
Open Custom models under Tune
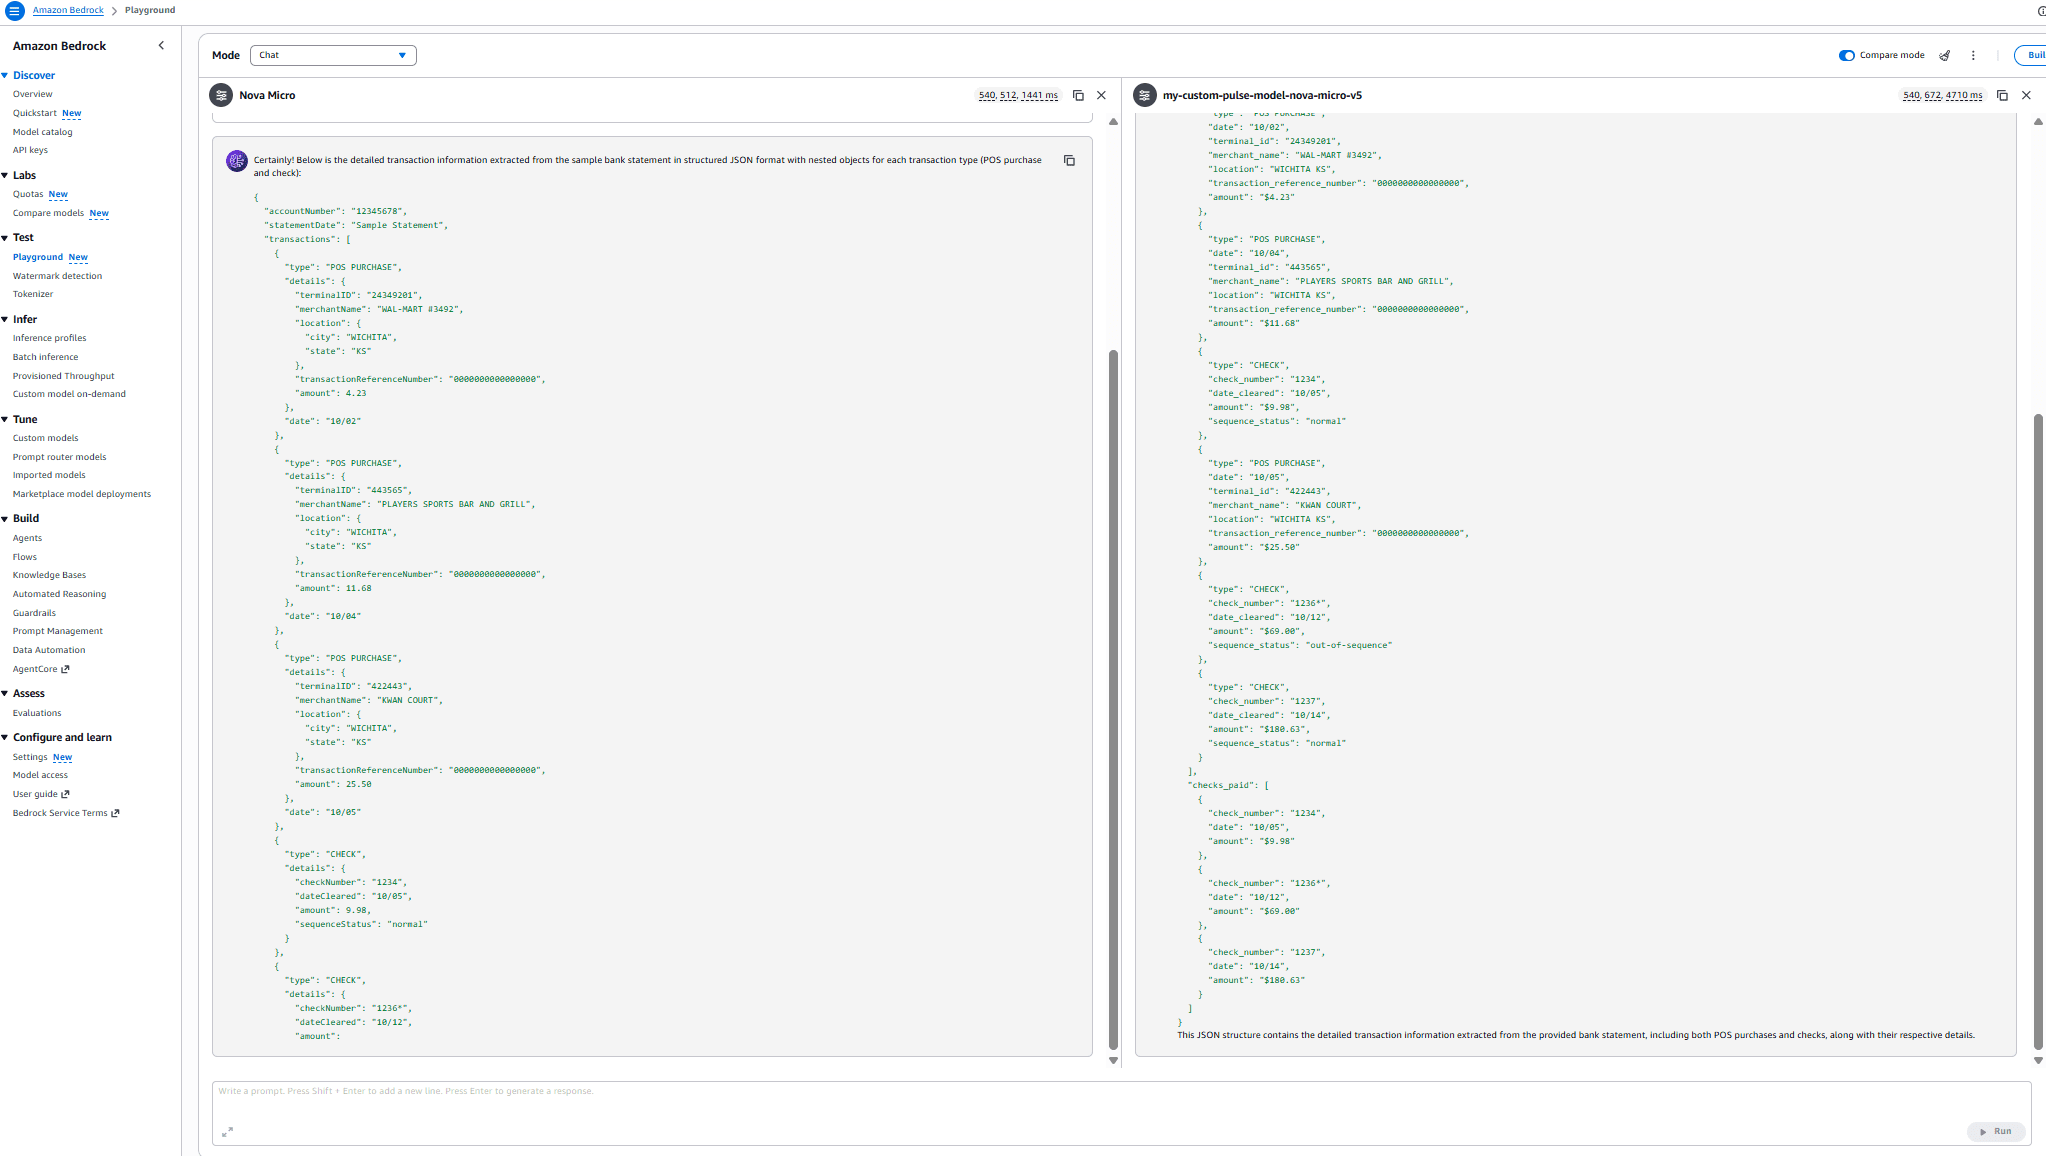coord(46,439)
